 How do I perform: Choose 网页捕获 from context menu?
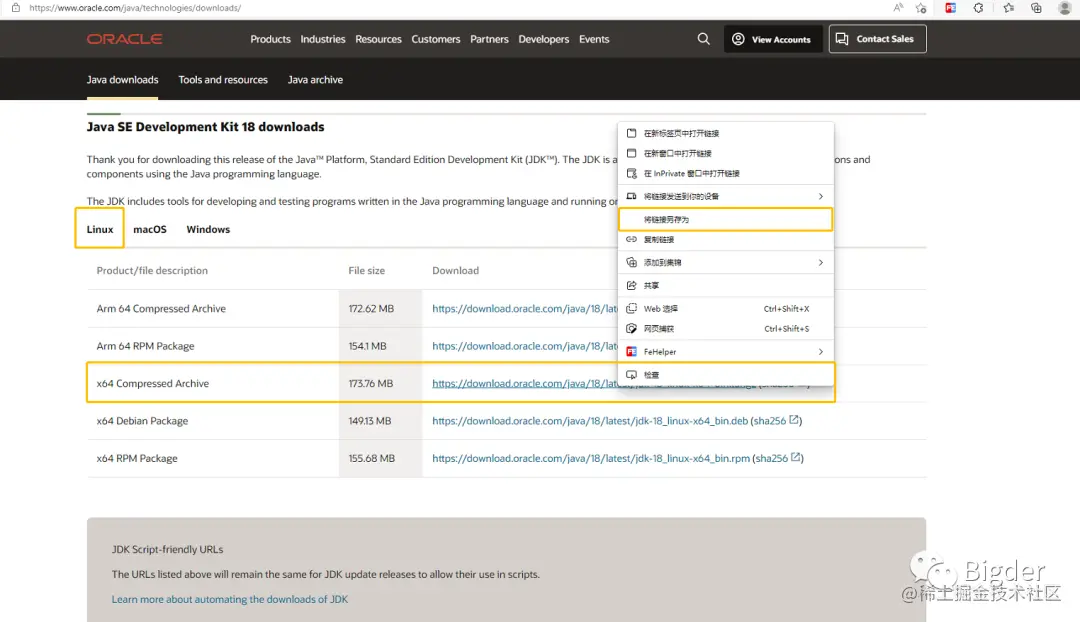725,329
